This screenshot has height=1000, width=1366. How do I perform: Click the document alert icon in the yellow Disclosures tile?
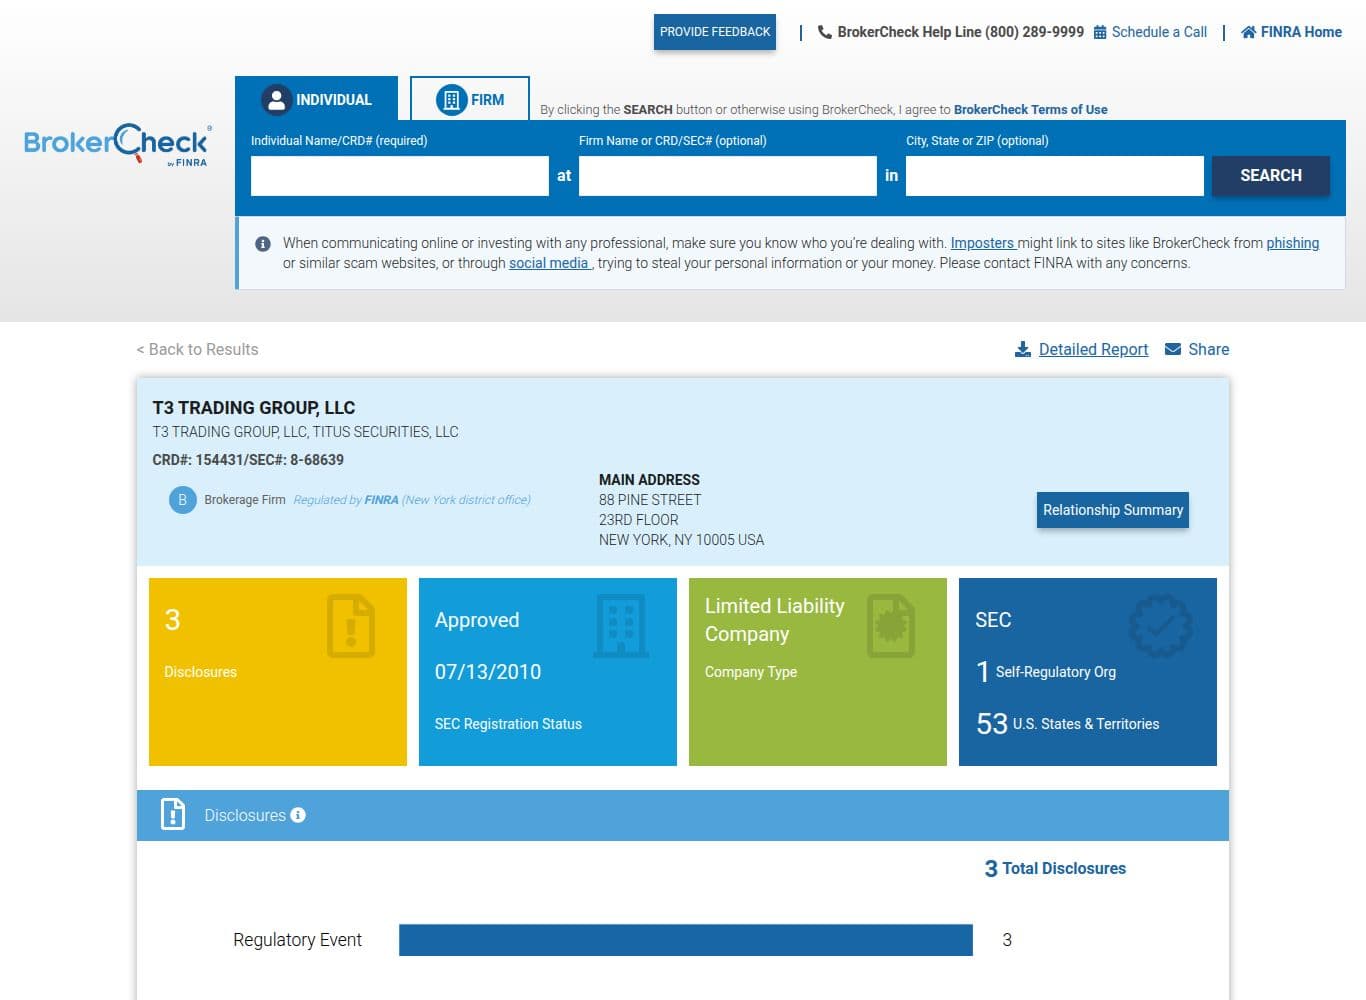click(x=351, y=626)
